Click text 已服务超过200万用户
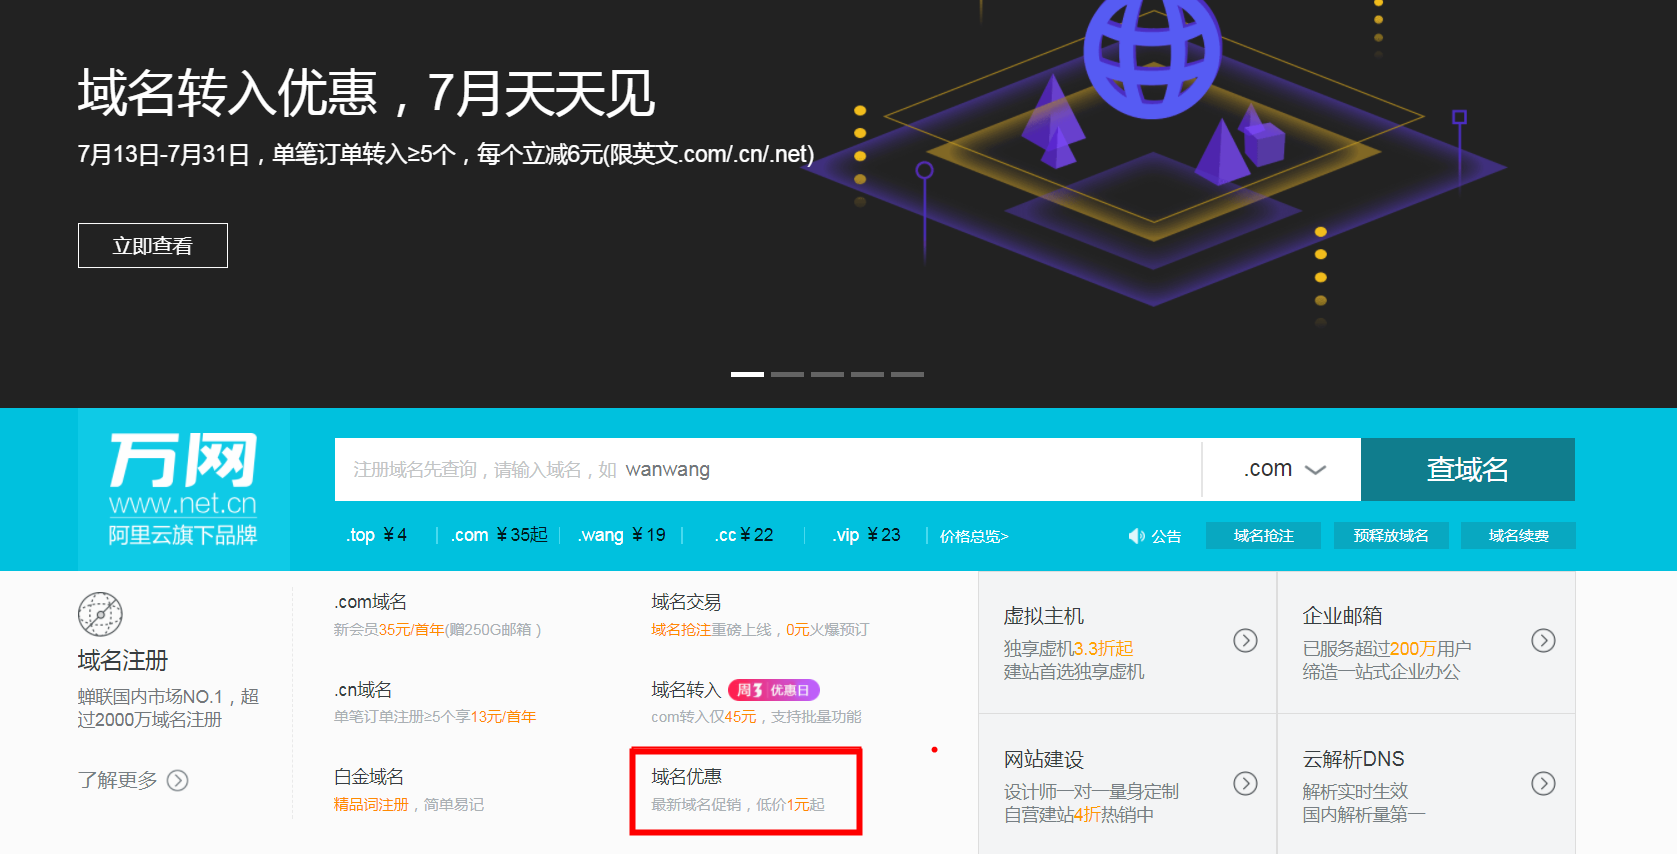 click(x=1386, y=649)
